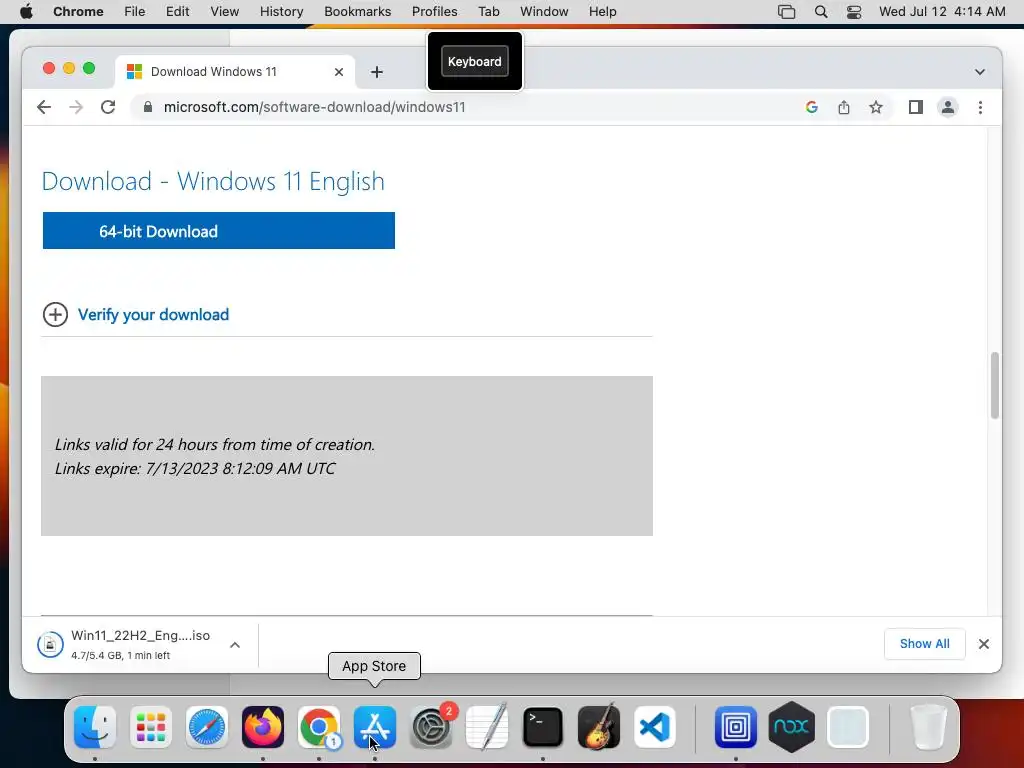1024x768 pixels.
Task: Go back to the previous page
Action: [44, 107]
